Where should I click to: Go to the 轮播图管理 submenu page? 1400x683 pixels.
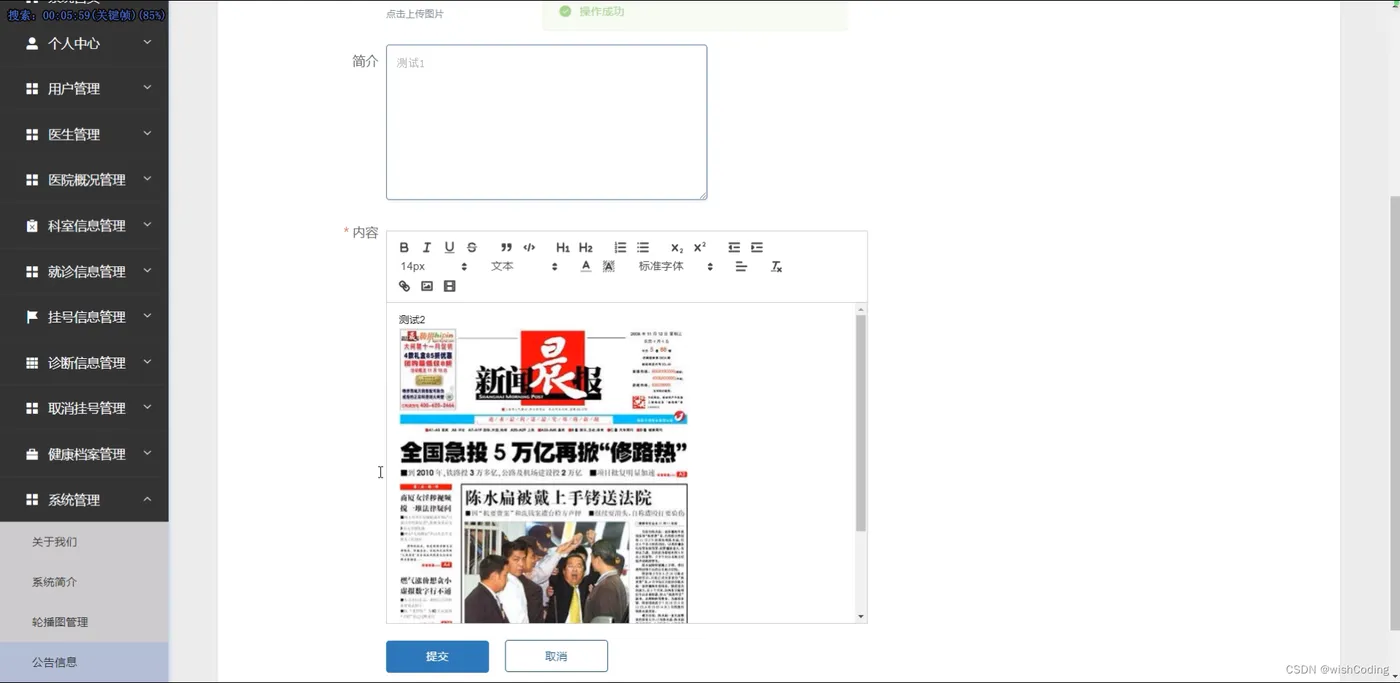pos(84,622)
